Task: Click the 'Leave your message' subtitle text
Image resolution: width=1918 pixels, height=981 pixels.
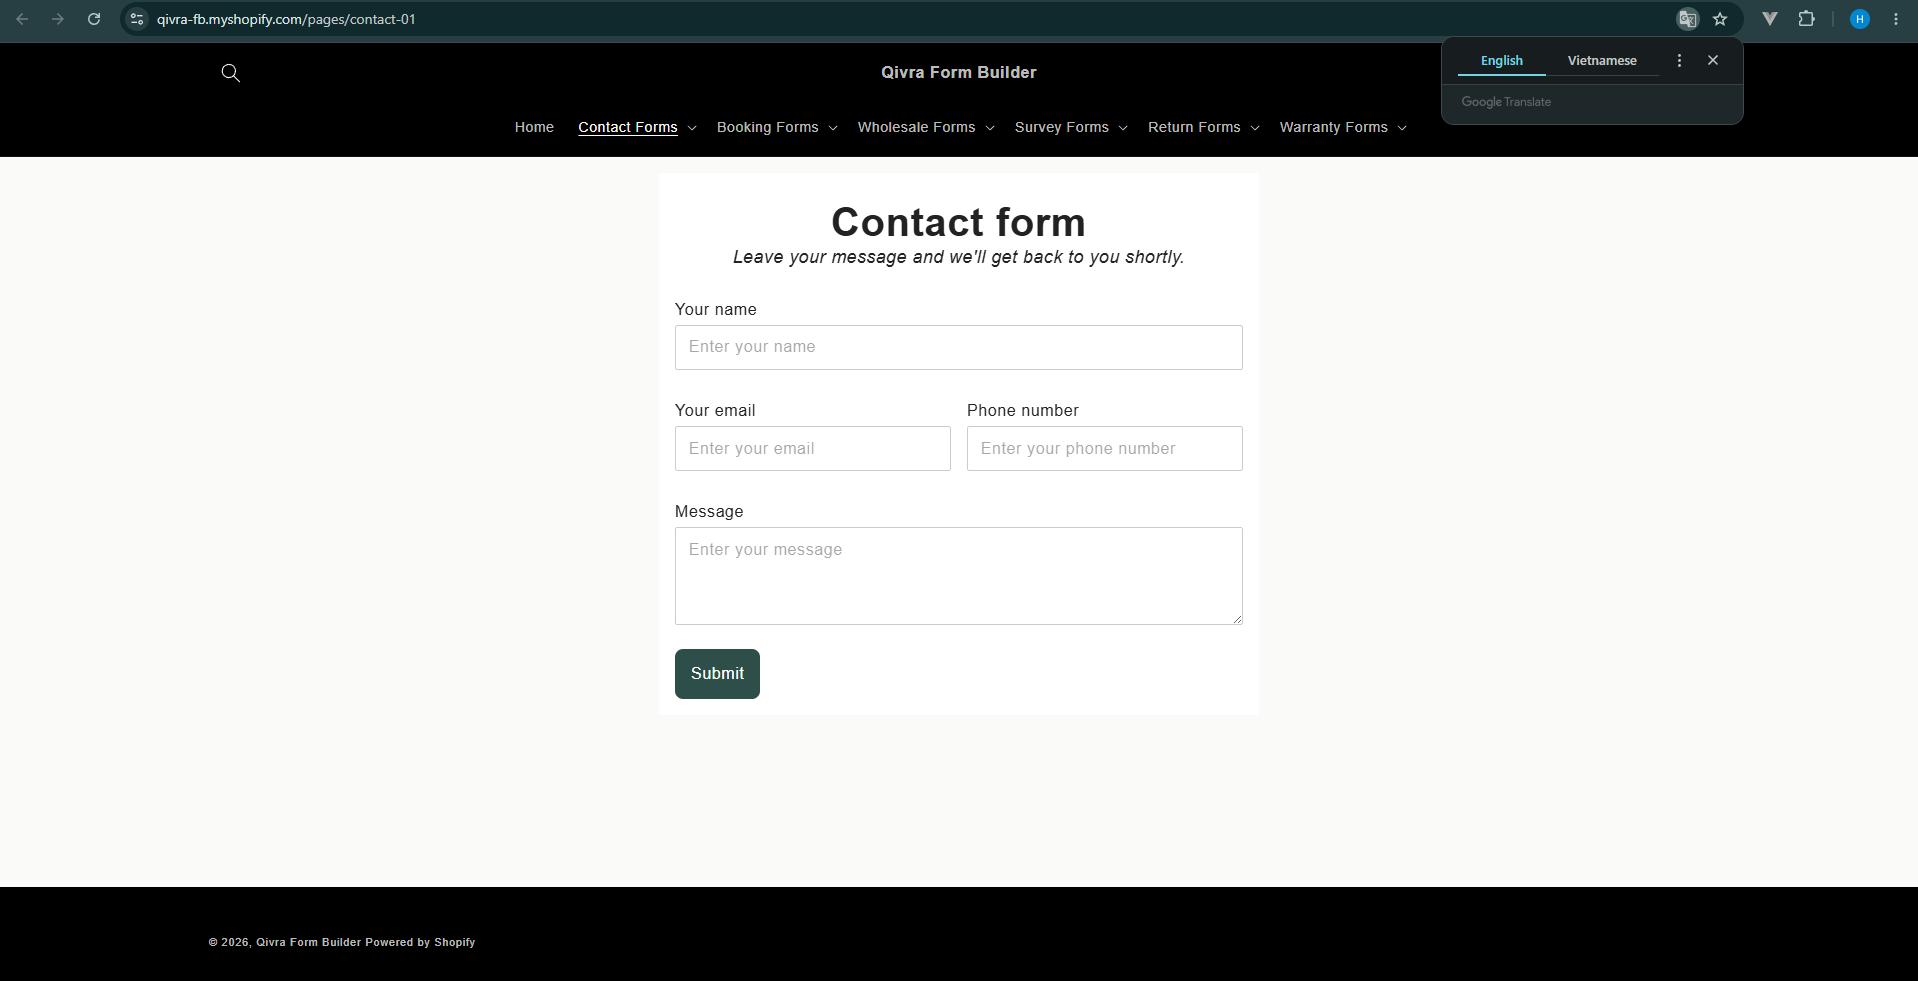Action: 958,257
